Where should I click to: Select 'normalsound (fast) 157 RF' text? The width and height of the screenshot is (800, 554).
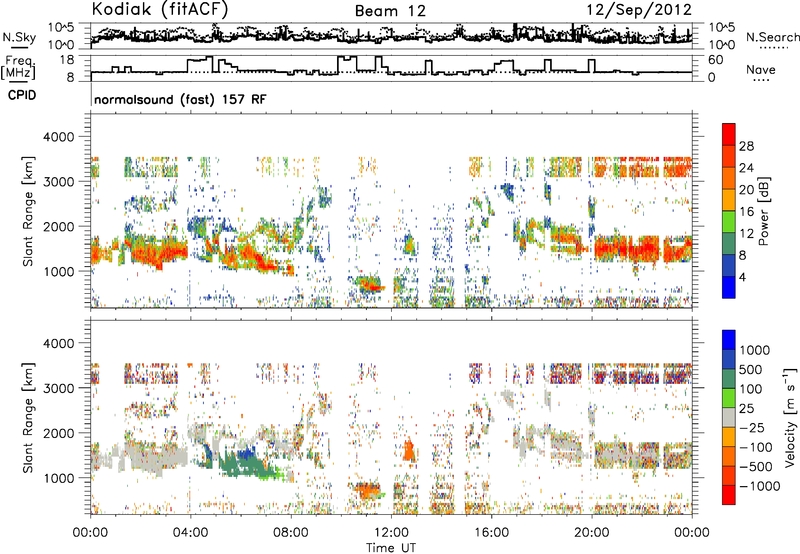[x=180, y=99]
